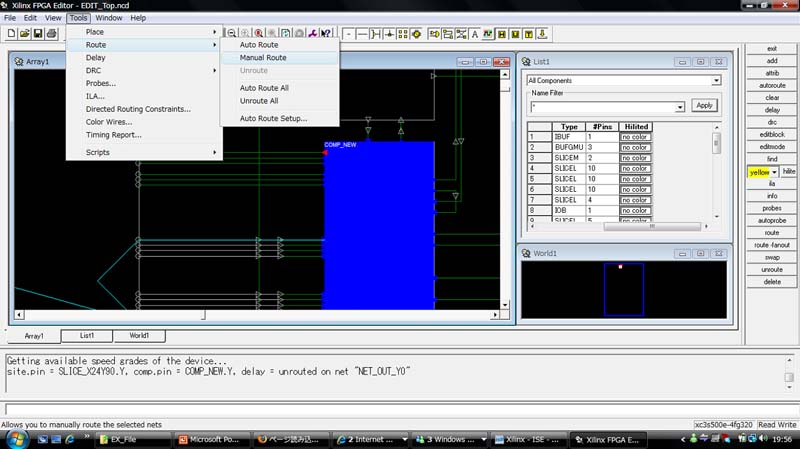Click the Save toolbar icon
Screen dimensions: 800x449
click(x=38, y=34)
